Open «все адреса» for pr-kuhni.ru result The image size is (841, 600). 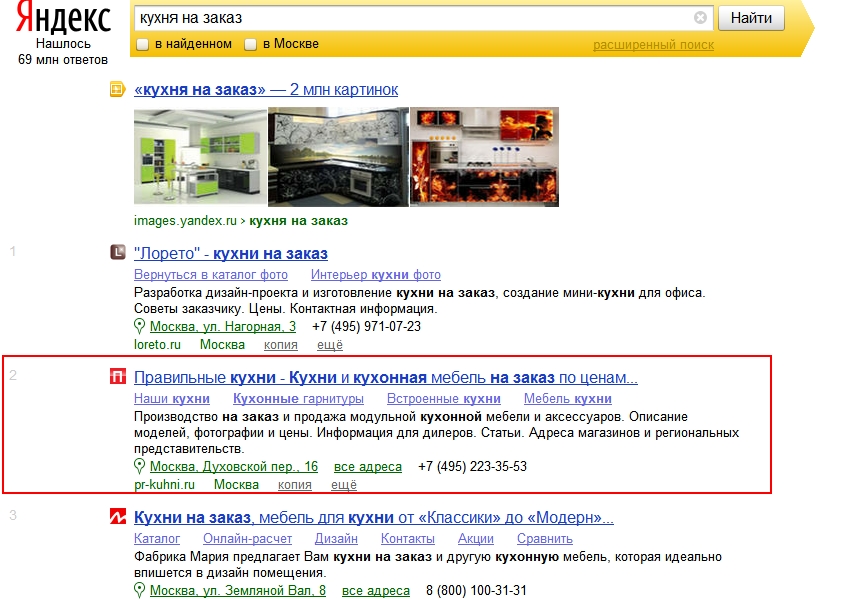click(x=367, y=466)
